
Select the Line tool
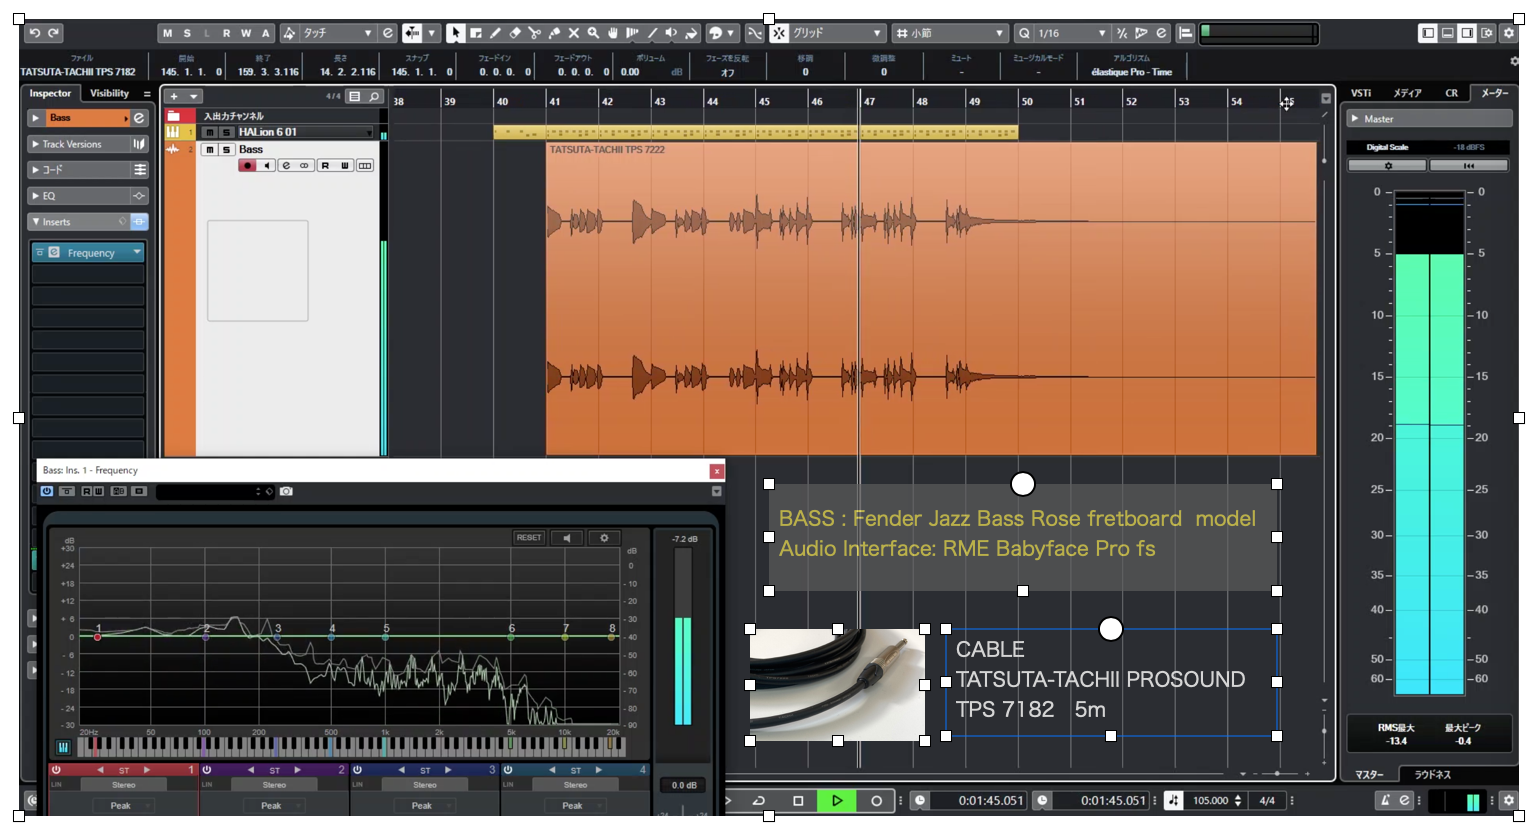click(x=652, y=33)
